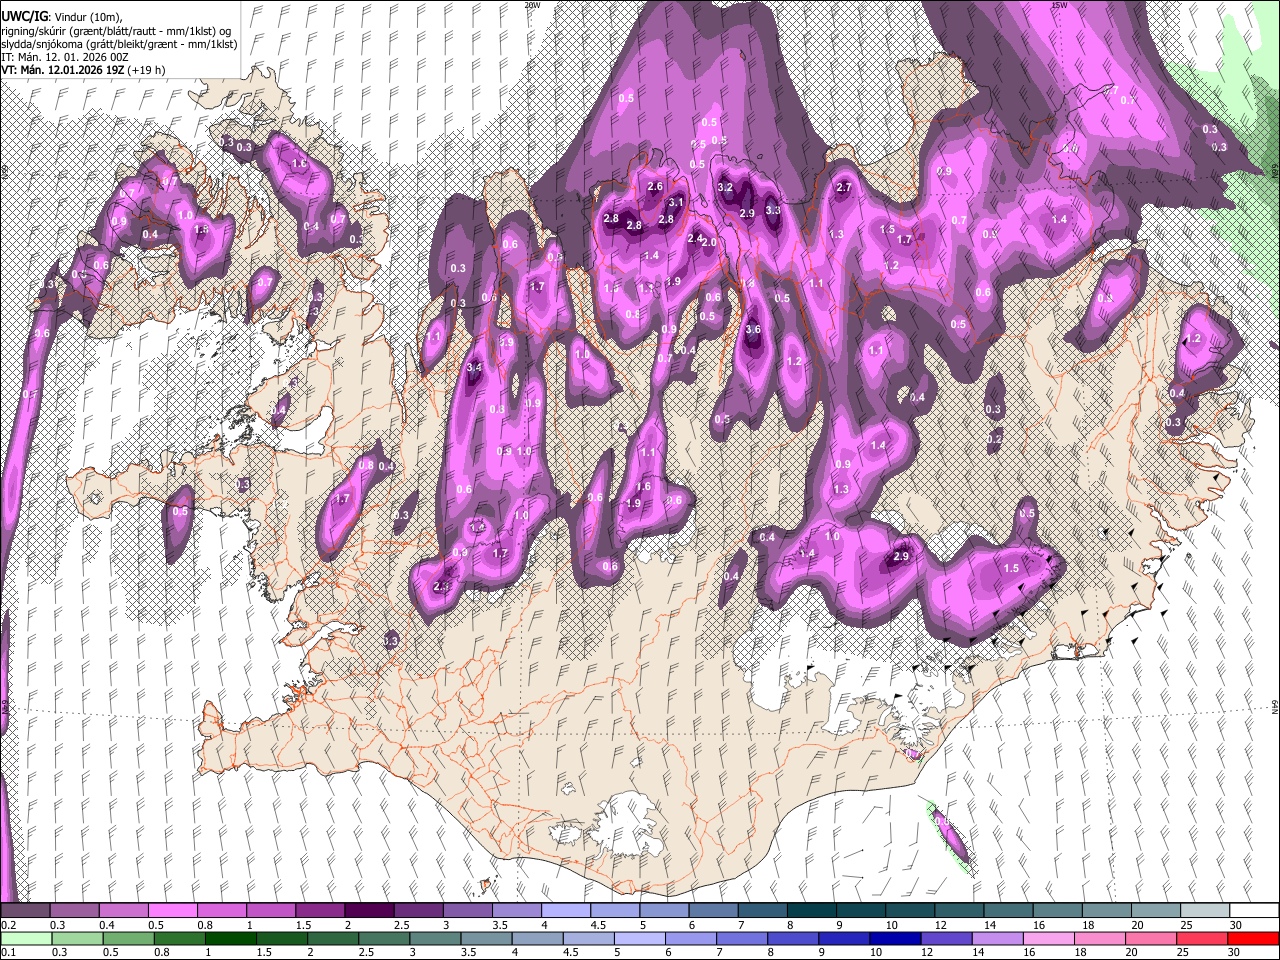Click the pale green 0.1–0.3 swatch, lower legend

point(27,939)
